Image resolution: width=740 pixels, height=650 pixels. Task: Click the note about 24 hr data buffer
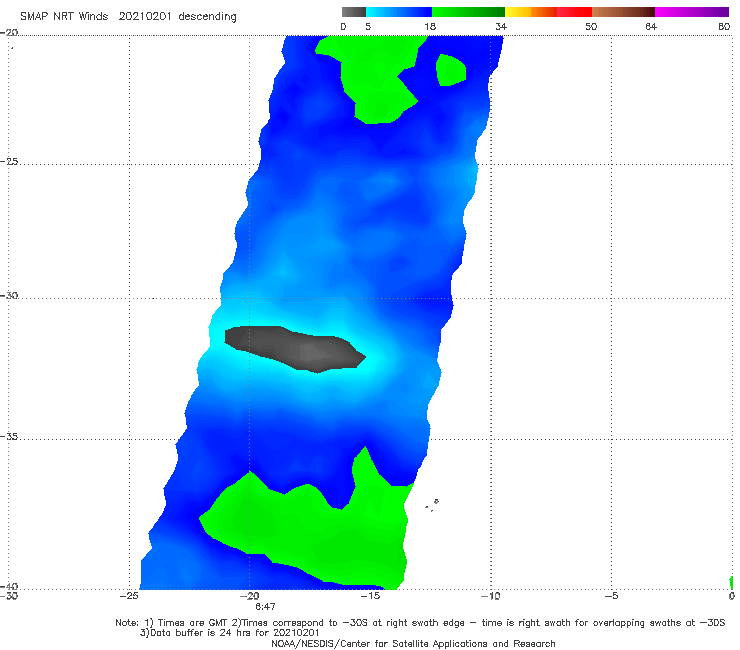[229, 633]
